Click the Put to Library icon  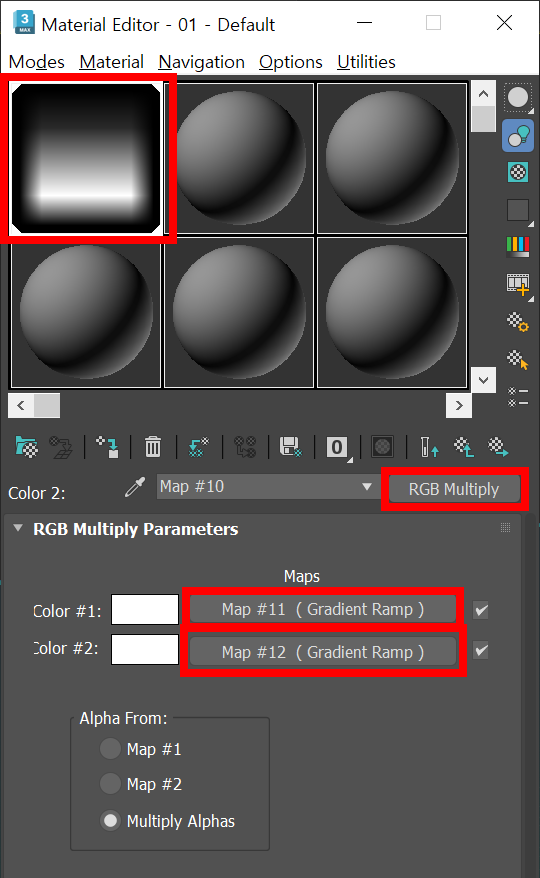[290, 447]
